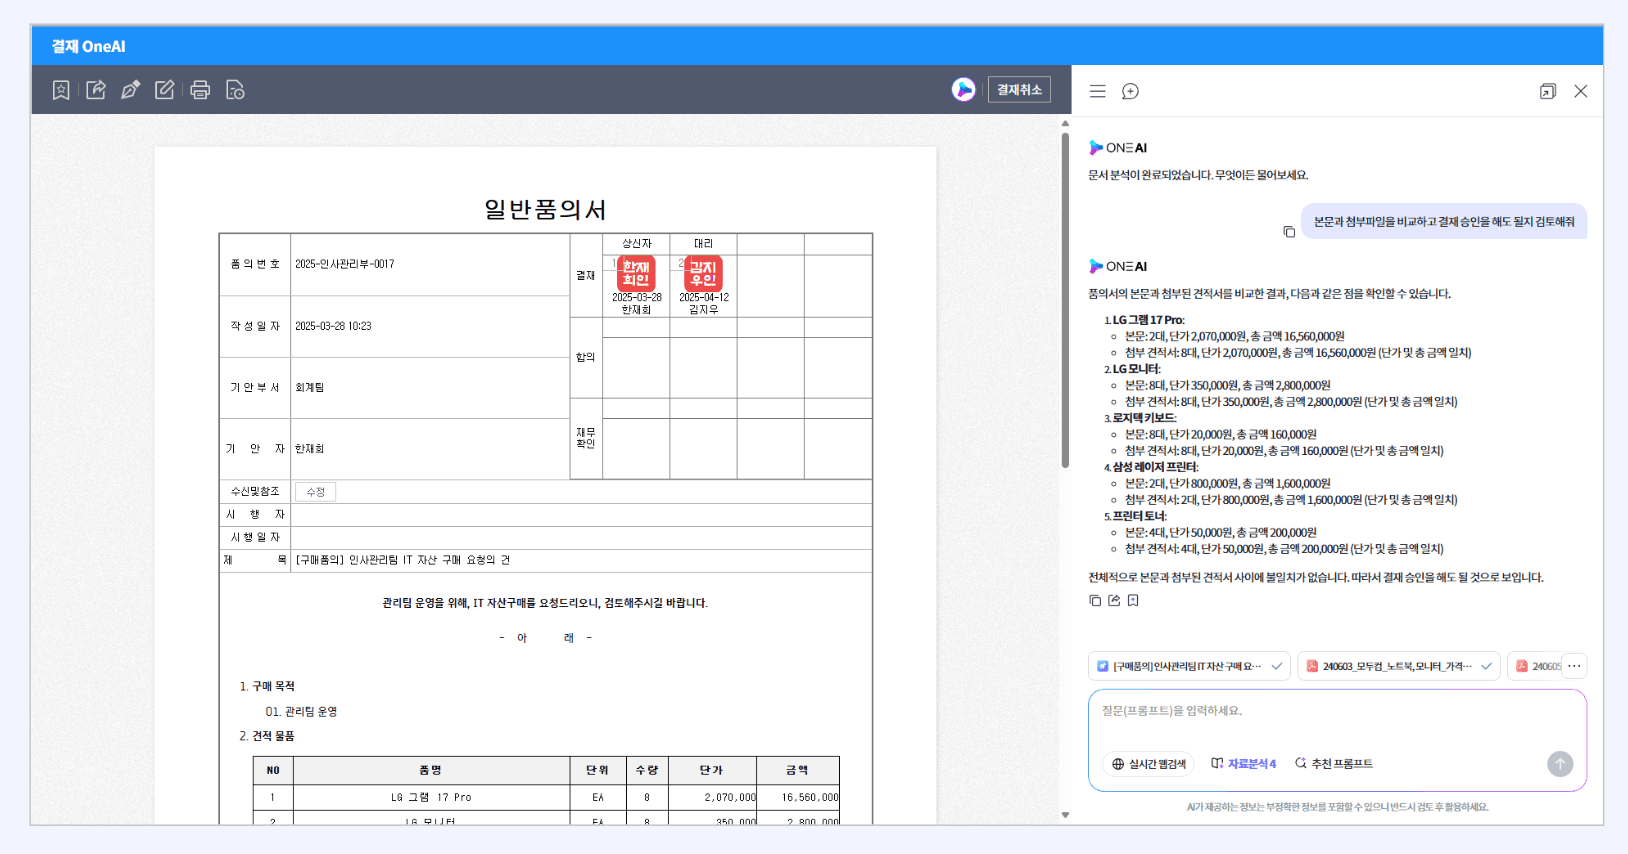1628x854 pixels.
Task: Copy the AI response icon
Action: (1095, 600)
